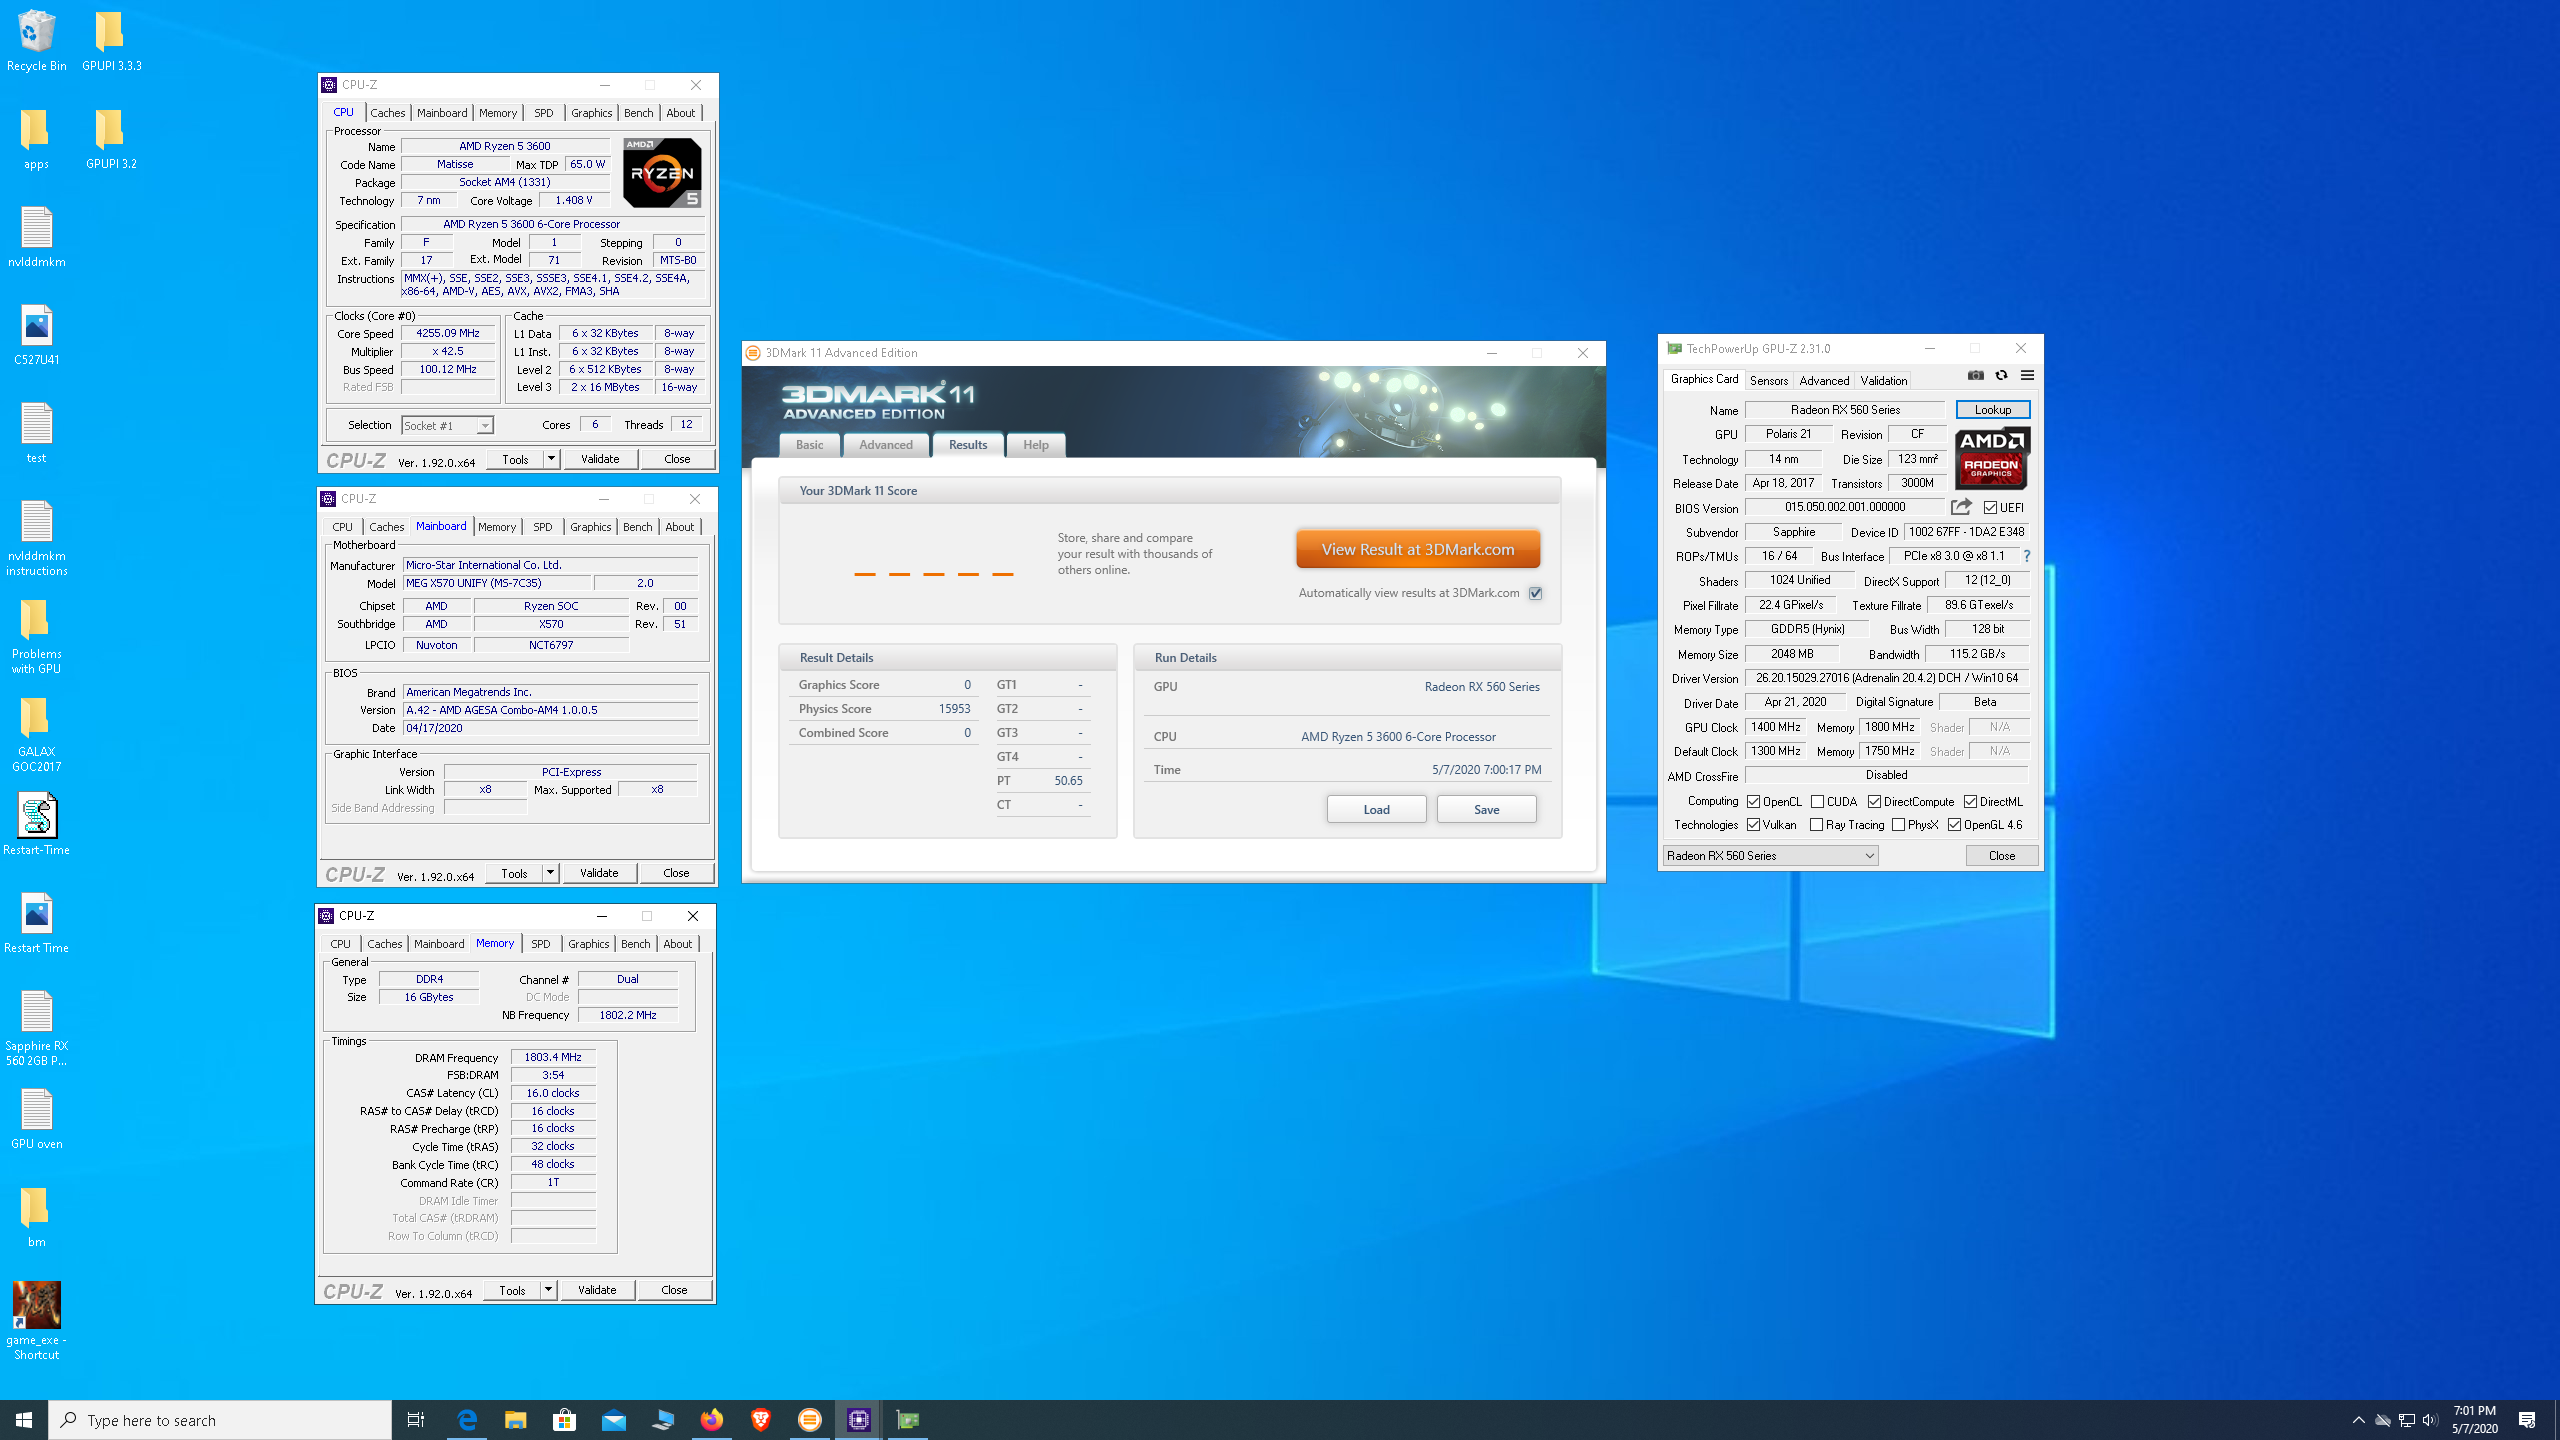The image size is (2560, 1440).
Task: Launch Microsoft Edge from taskbar
Action: pos(466,1420)
